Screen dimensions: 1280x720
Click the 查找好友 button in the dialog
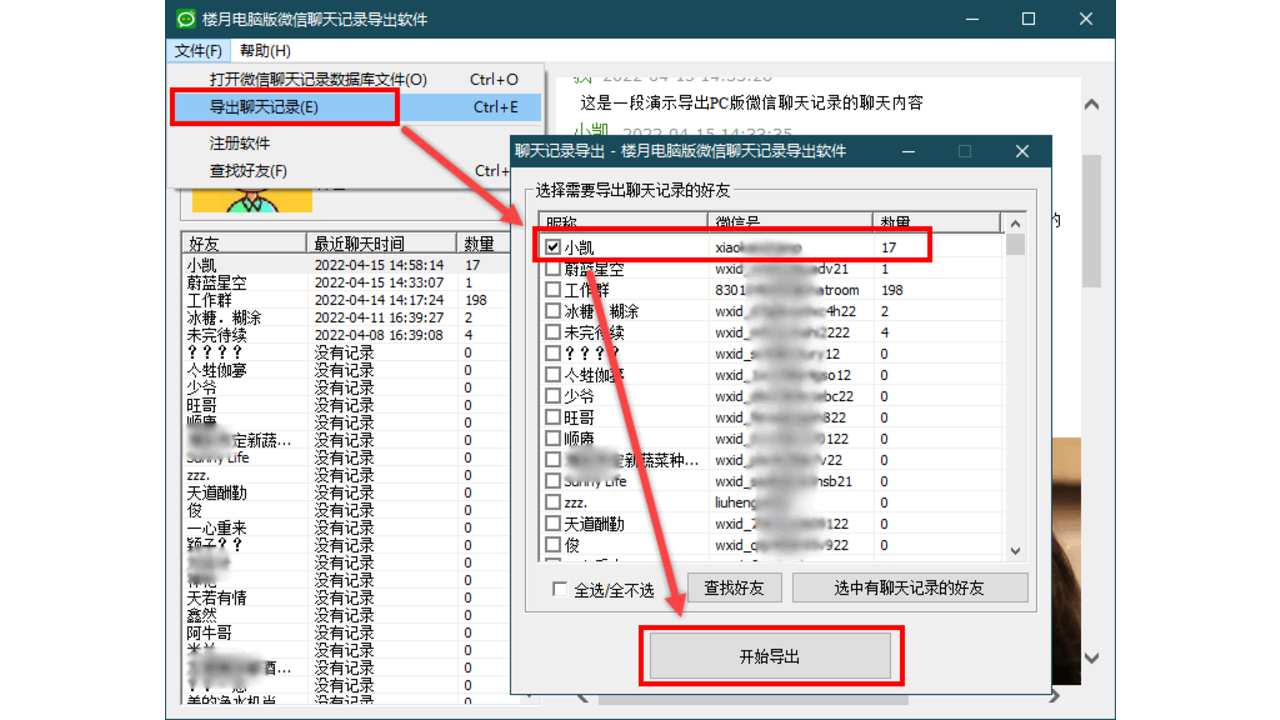click(x=734, y=588)
